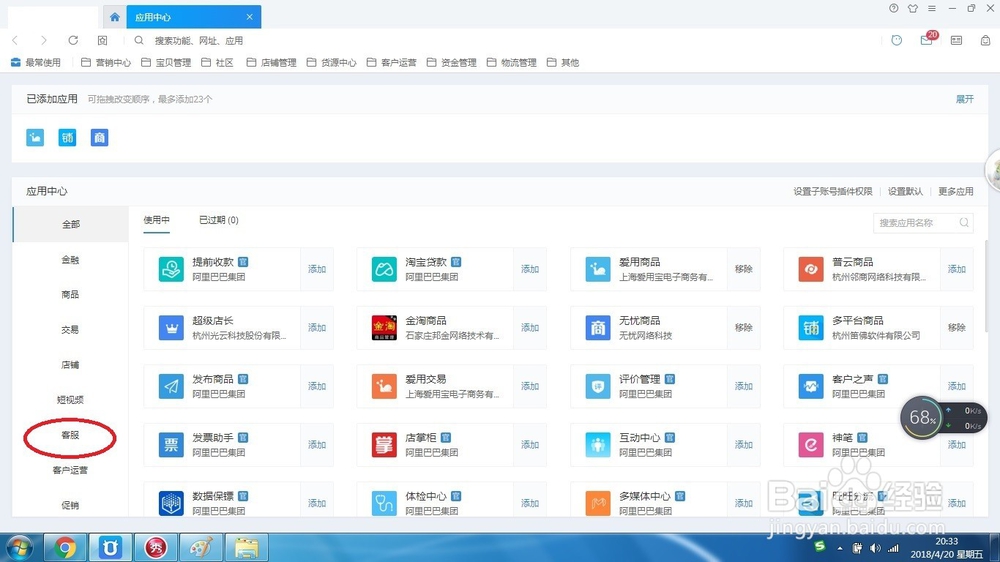Viewport: 1000px width, 562px height.
Task: Open the 资金管理 bookmark folder
Action: [x=452, y=63]
